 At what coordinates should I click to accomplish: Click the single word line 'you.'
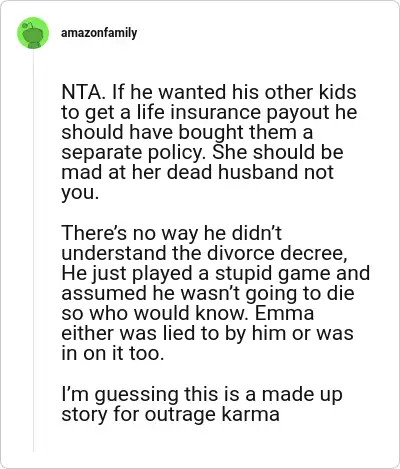tap(80, 193)
